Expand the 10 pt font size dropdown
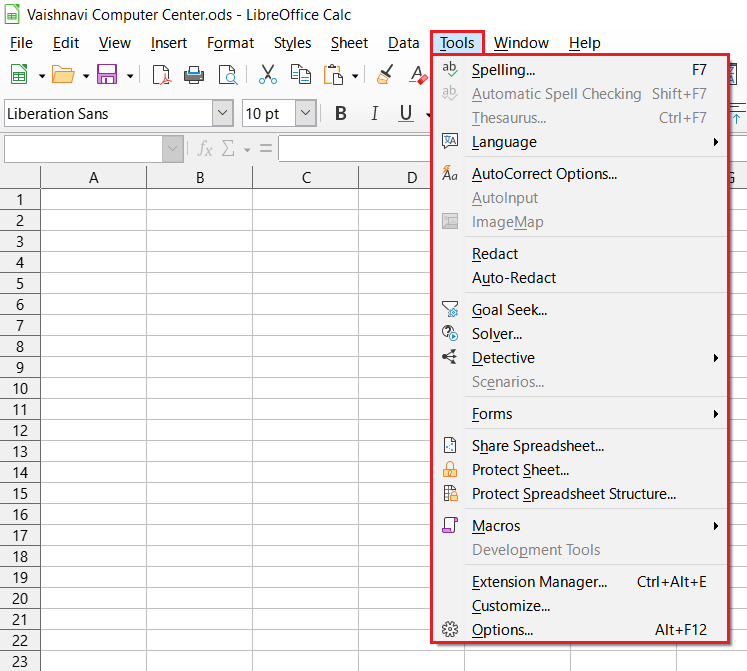The height and width of the screenshot is (671, 747). (305, 113)
